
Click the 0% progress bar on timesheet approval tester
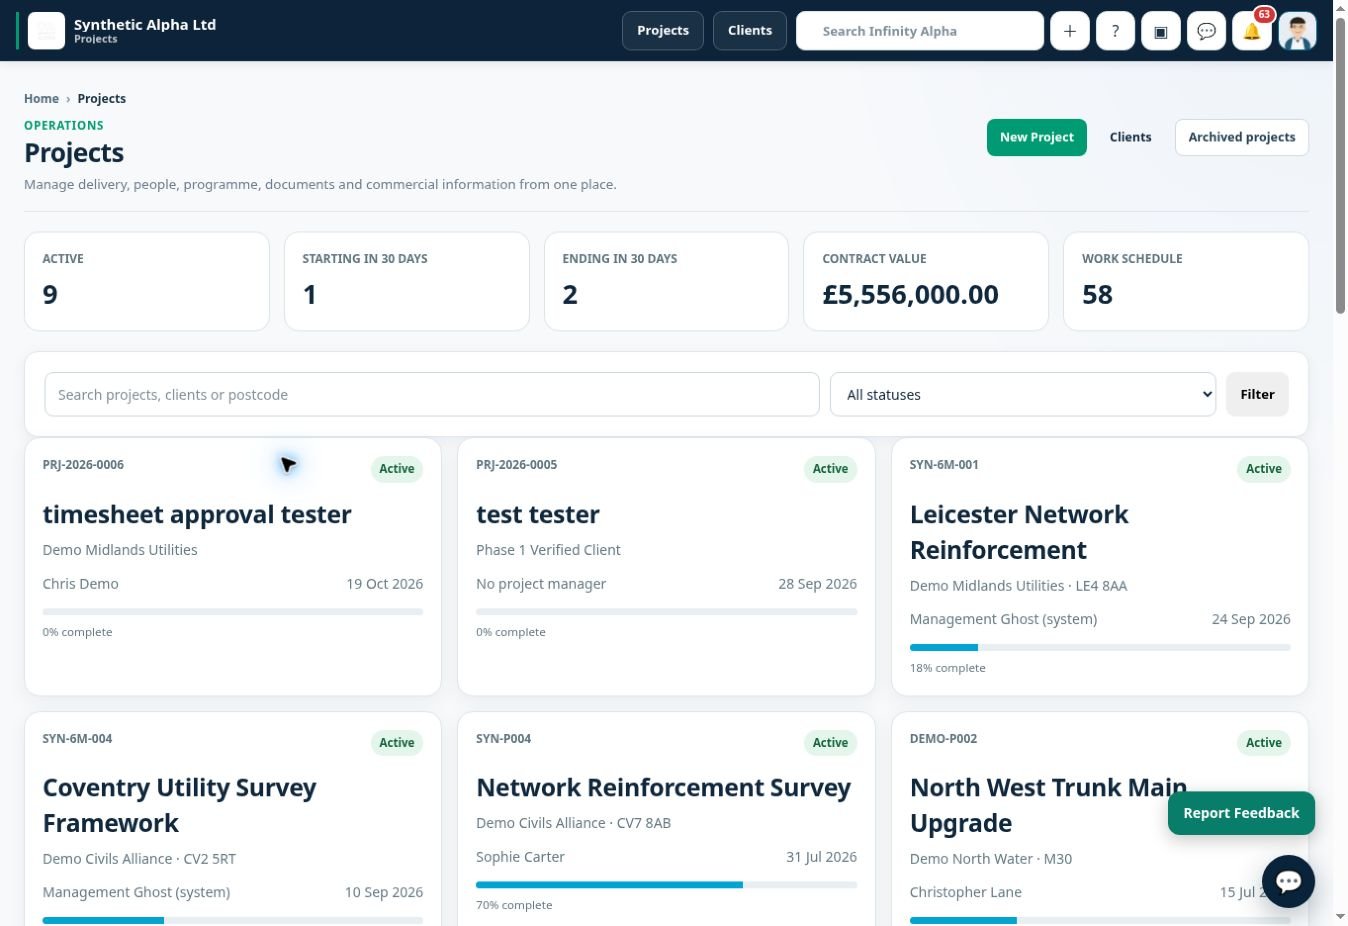[x=233, y=612]
